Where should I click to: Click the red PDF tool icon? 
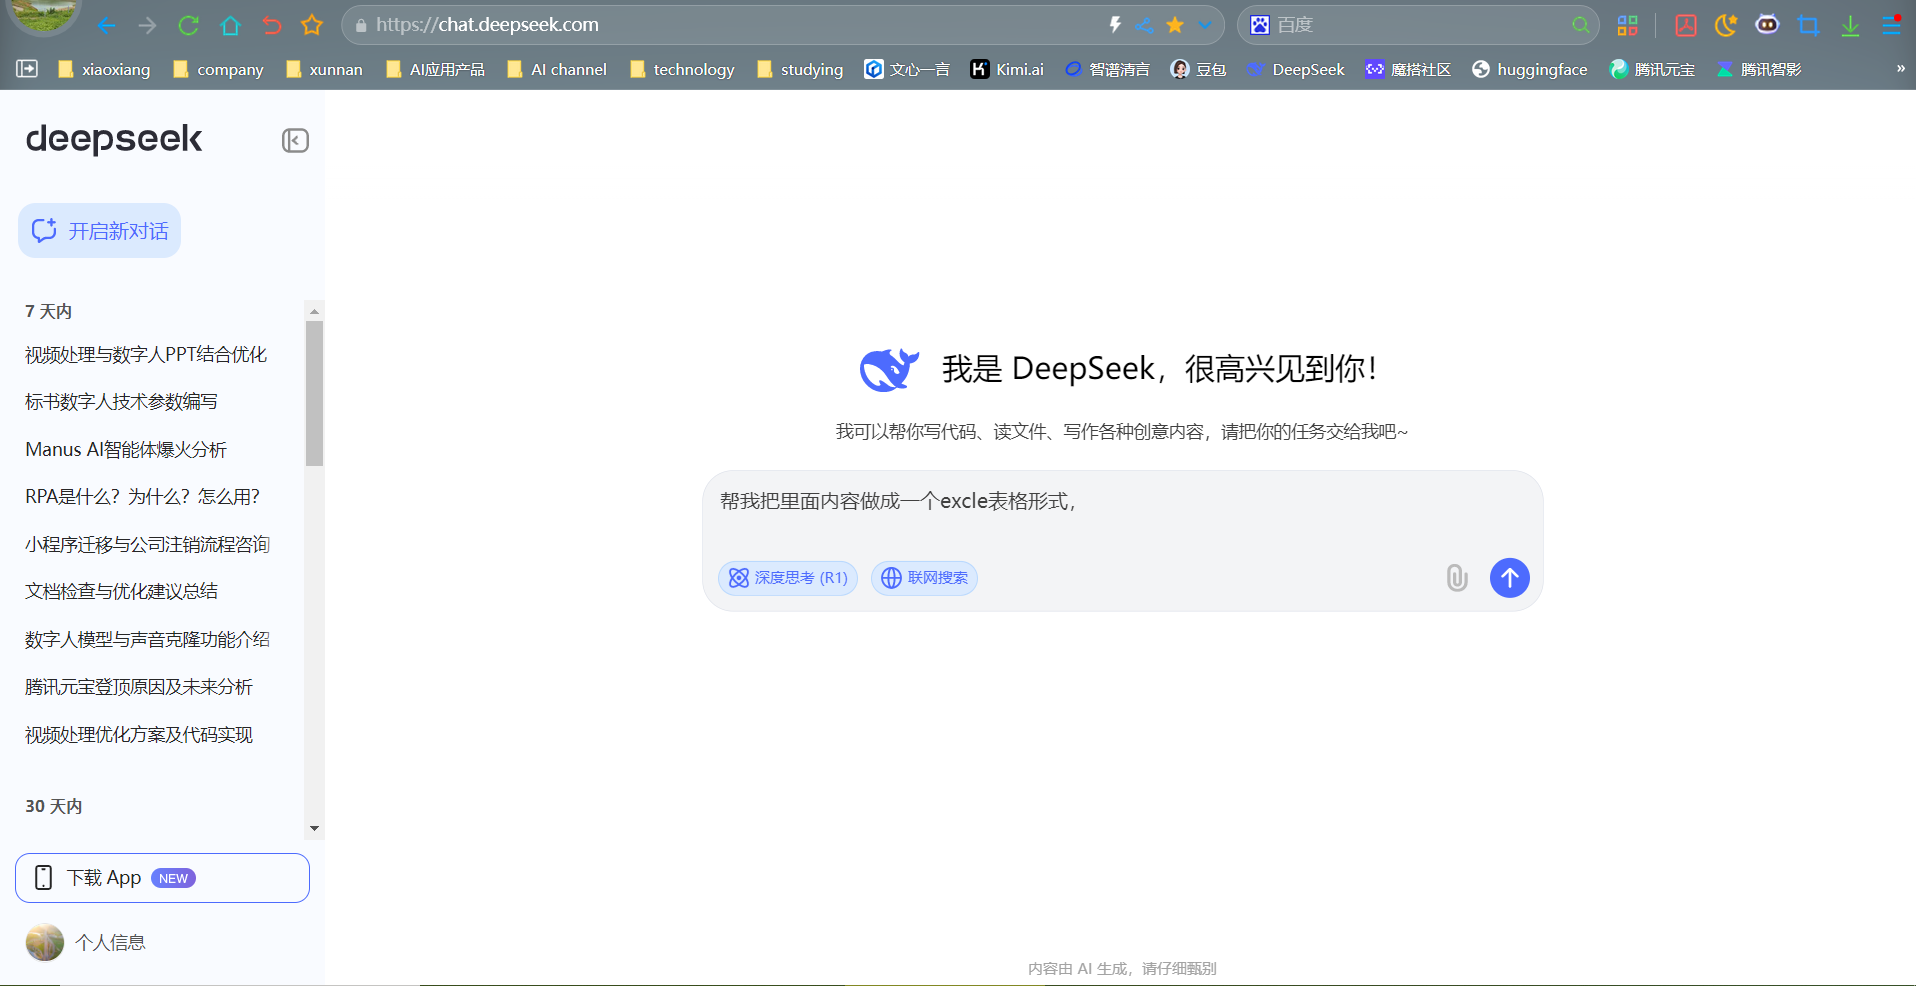1686,25
